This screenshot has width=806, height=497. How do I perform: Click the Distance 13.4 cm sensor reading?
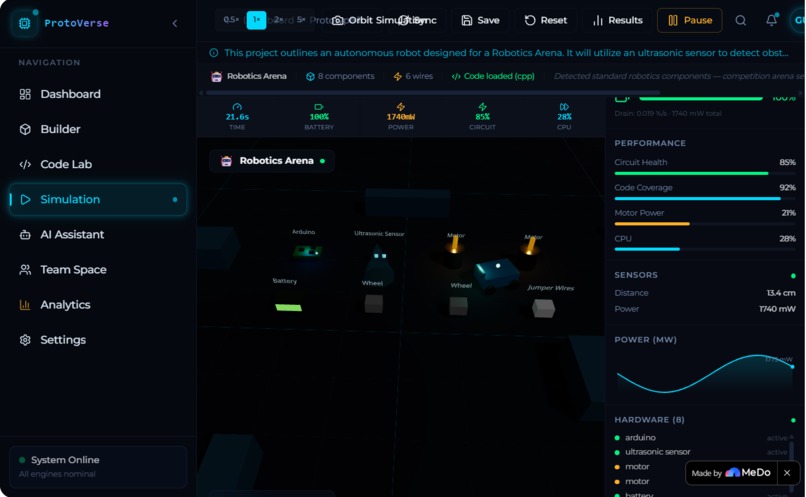click(x=705, y=292)
